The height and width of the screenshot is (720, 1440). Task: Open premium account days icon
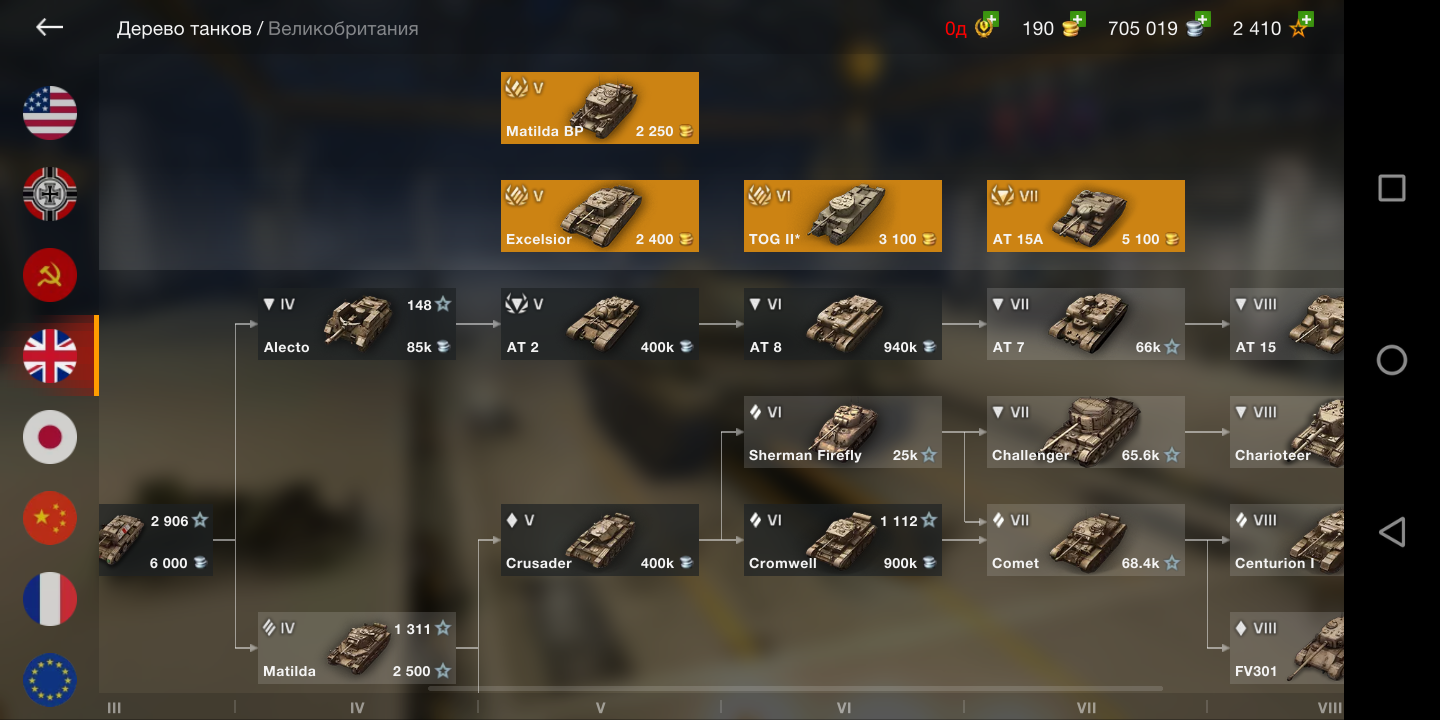click(x=986, y=26)
